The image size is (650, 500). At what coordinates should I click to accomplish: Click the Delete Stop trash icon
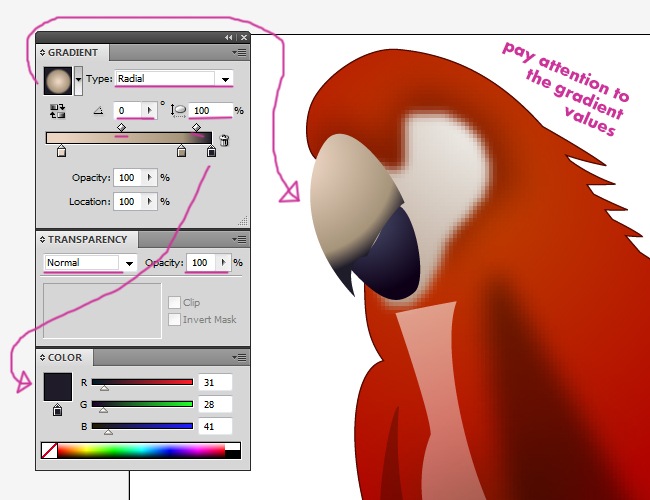pyautogui.click(x=224, y=140)
